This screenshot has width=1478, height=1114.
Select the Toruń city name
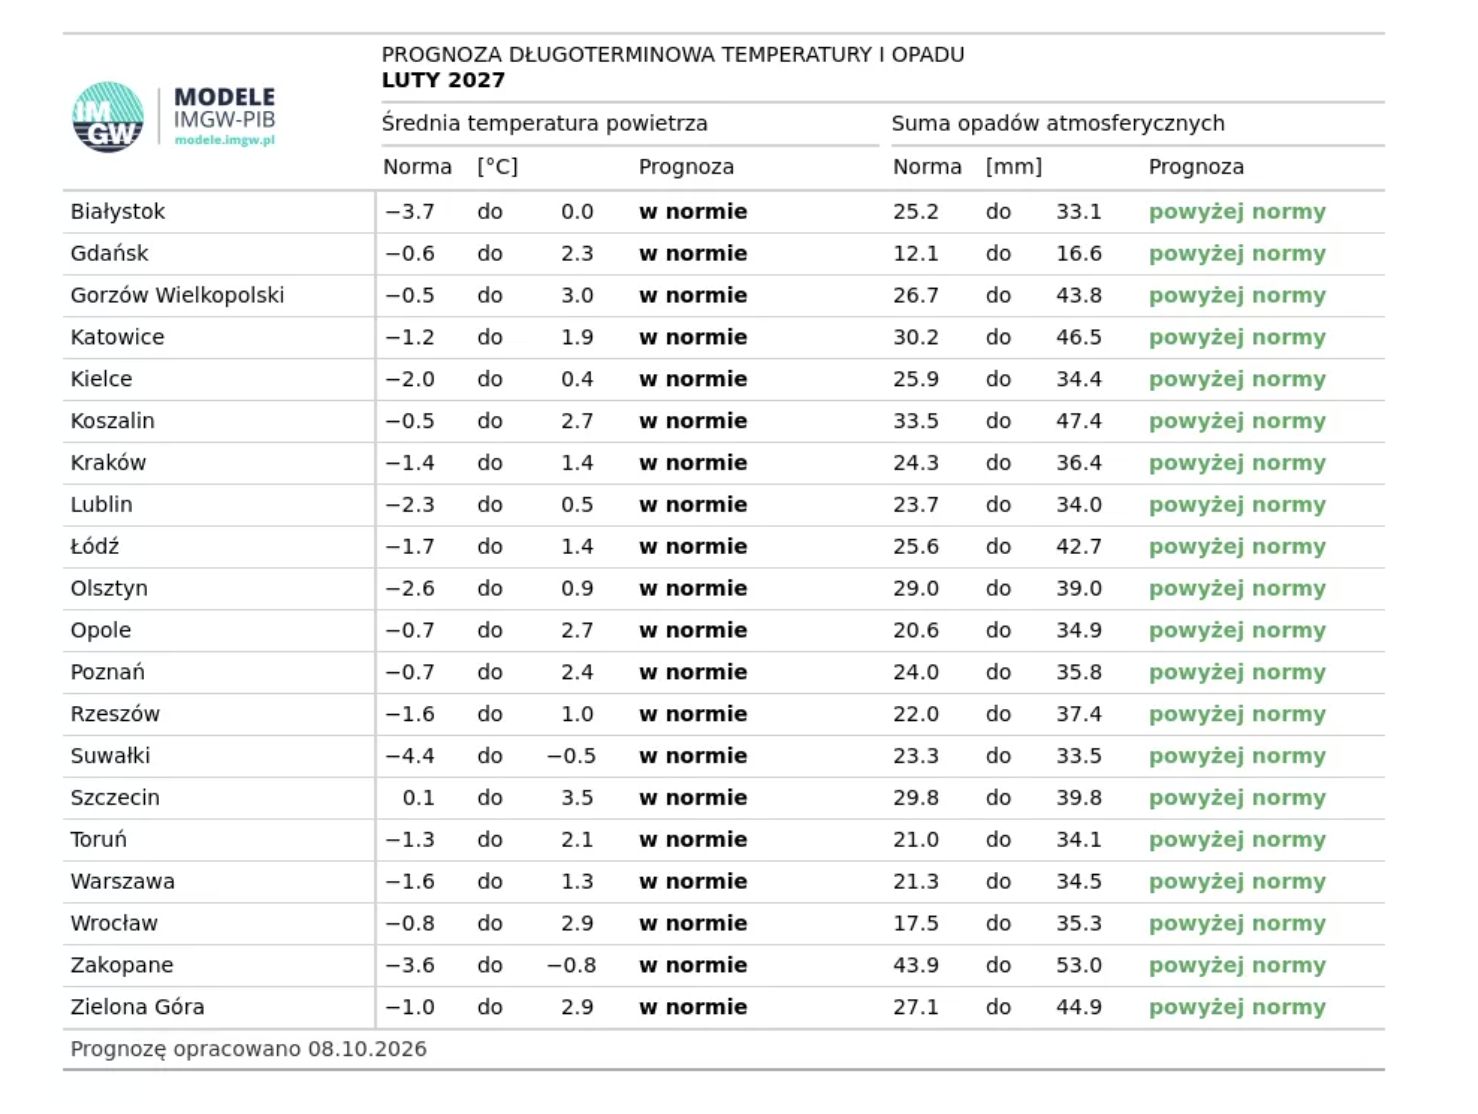coord(98,840)
